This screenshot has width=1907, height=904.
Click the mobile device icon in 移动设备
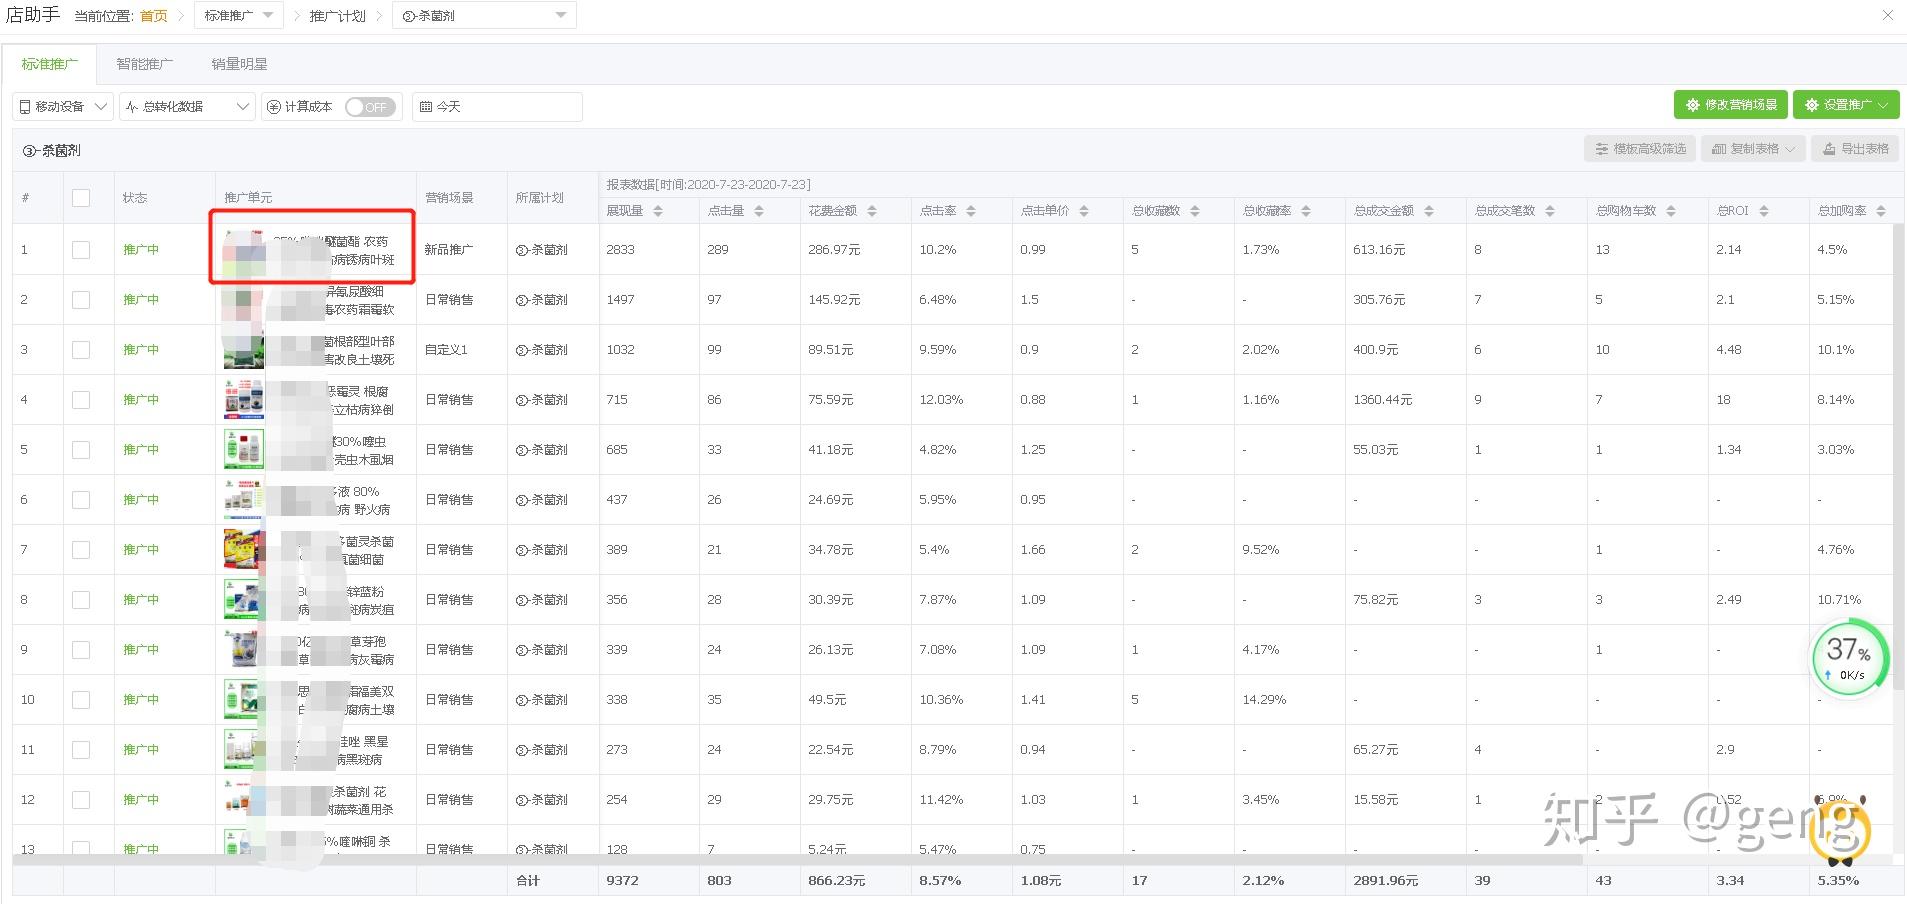coord(25,107)
